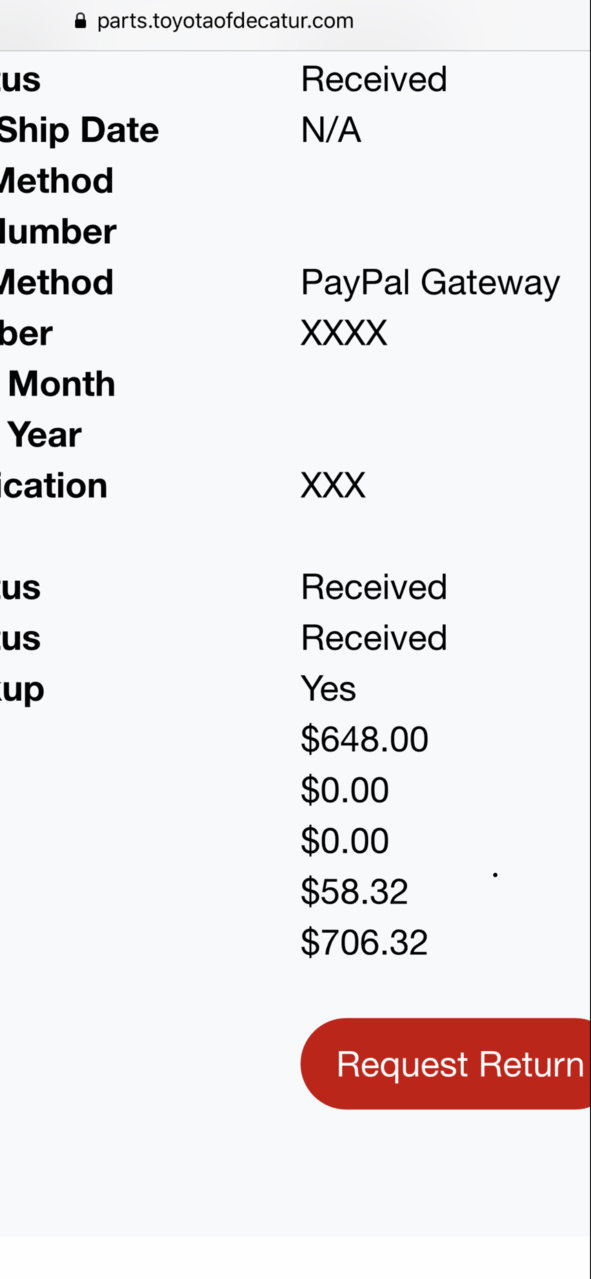The image size is (591, 1279).
Task: Select the XXX verification value
Action: coord(333,485)
